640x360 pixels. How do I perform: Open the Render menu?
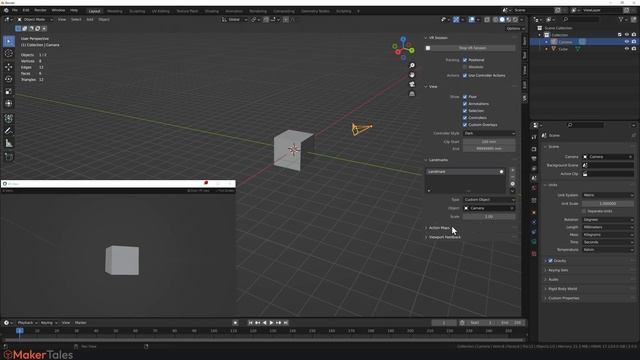tap(40, 10)
